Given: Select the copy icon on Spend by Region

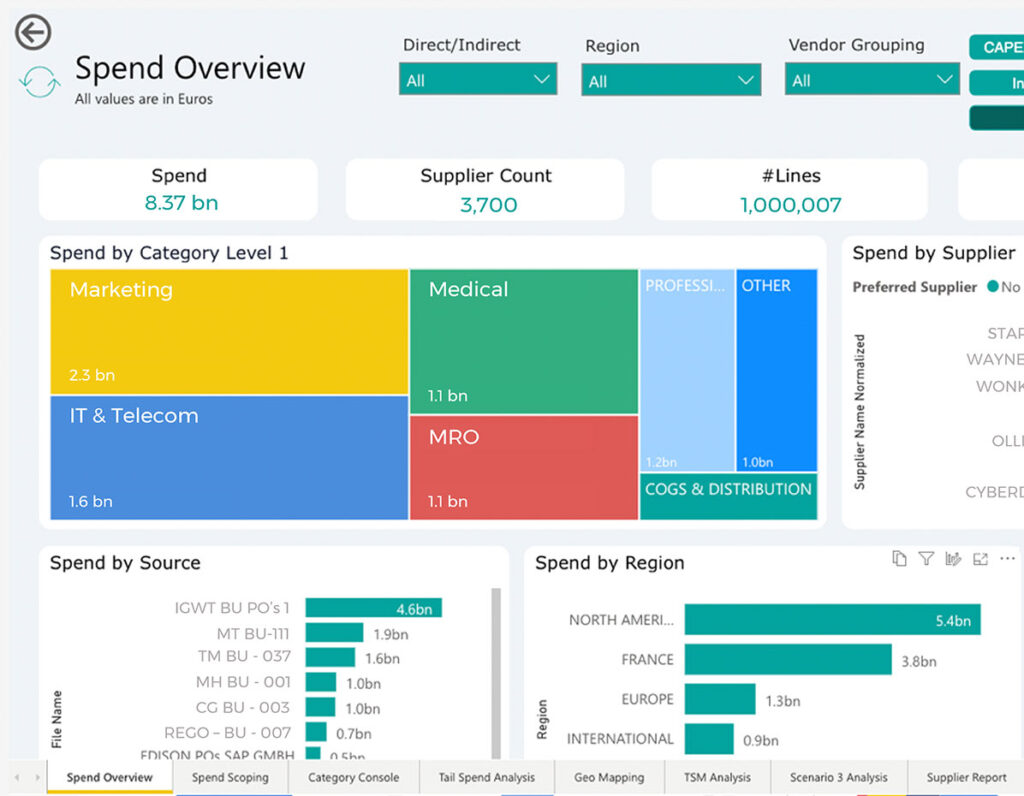Looking at the screenshot, I should click(x=899, y=559).
